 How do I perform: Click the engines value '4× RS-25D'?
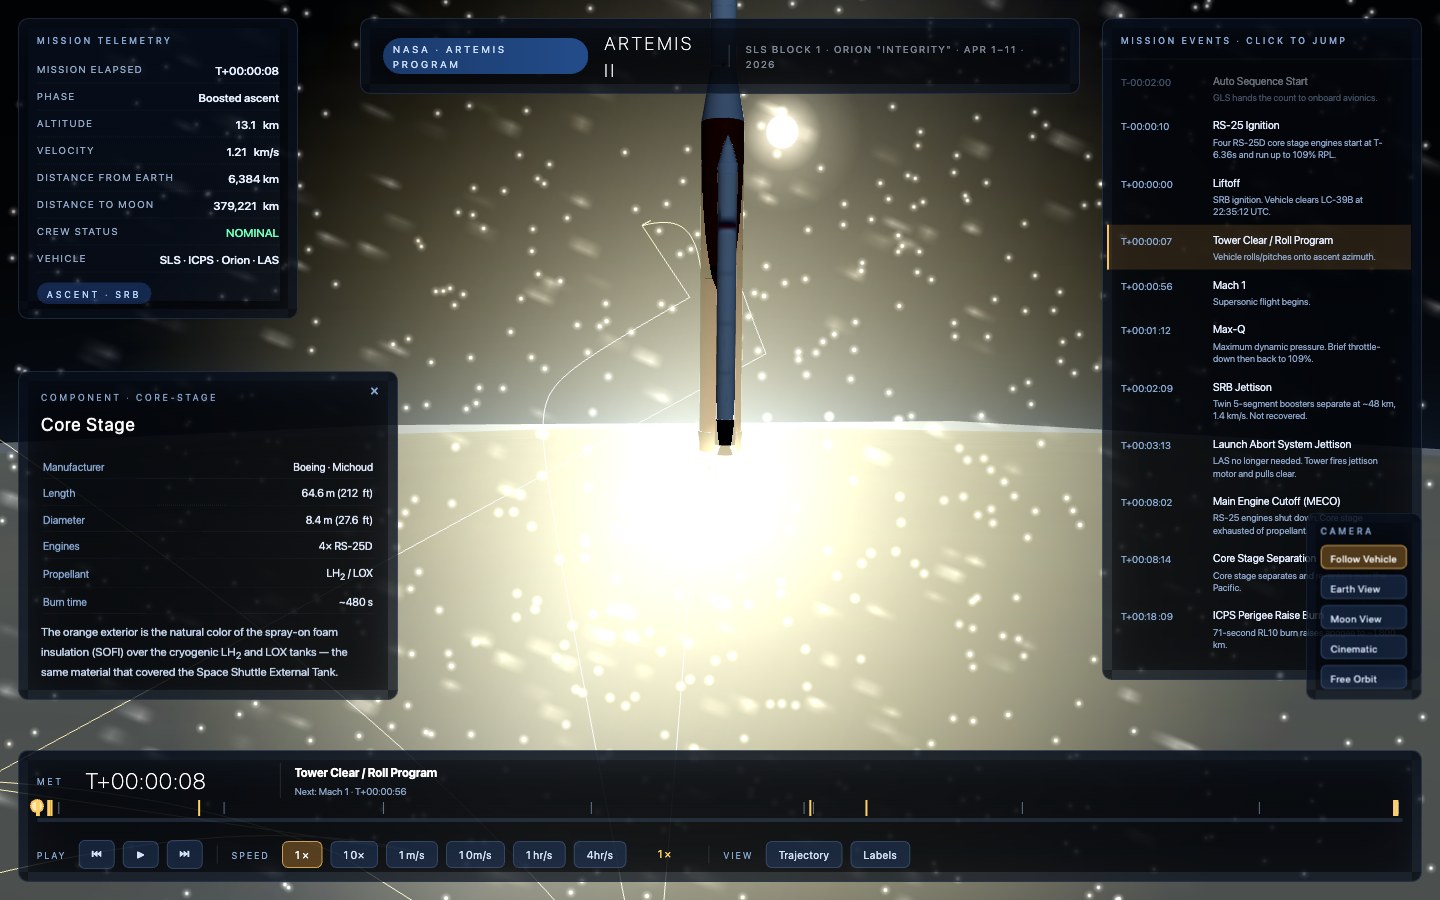coord(345,546)
